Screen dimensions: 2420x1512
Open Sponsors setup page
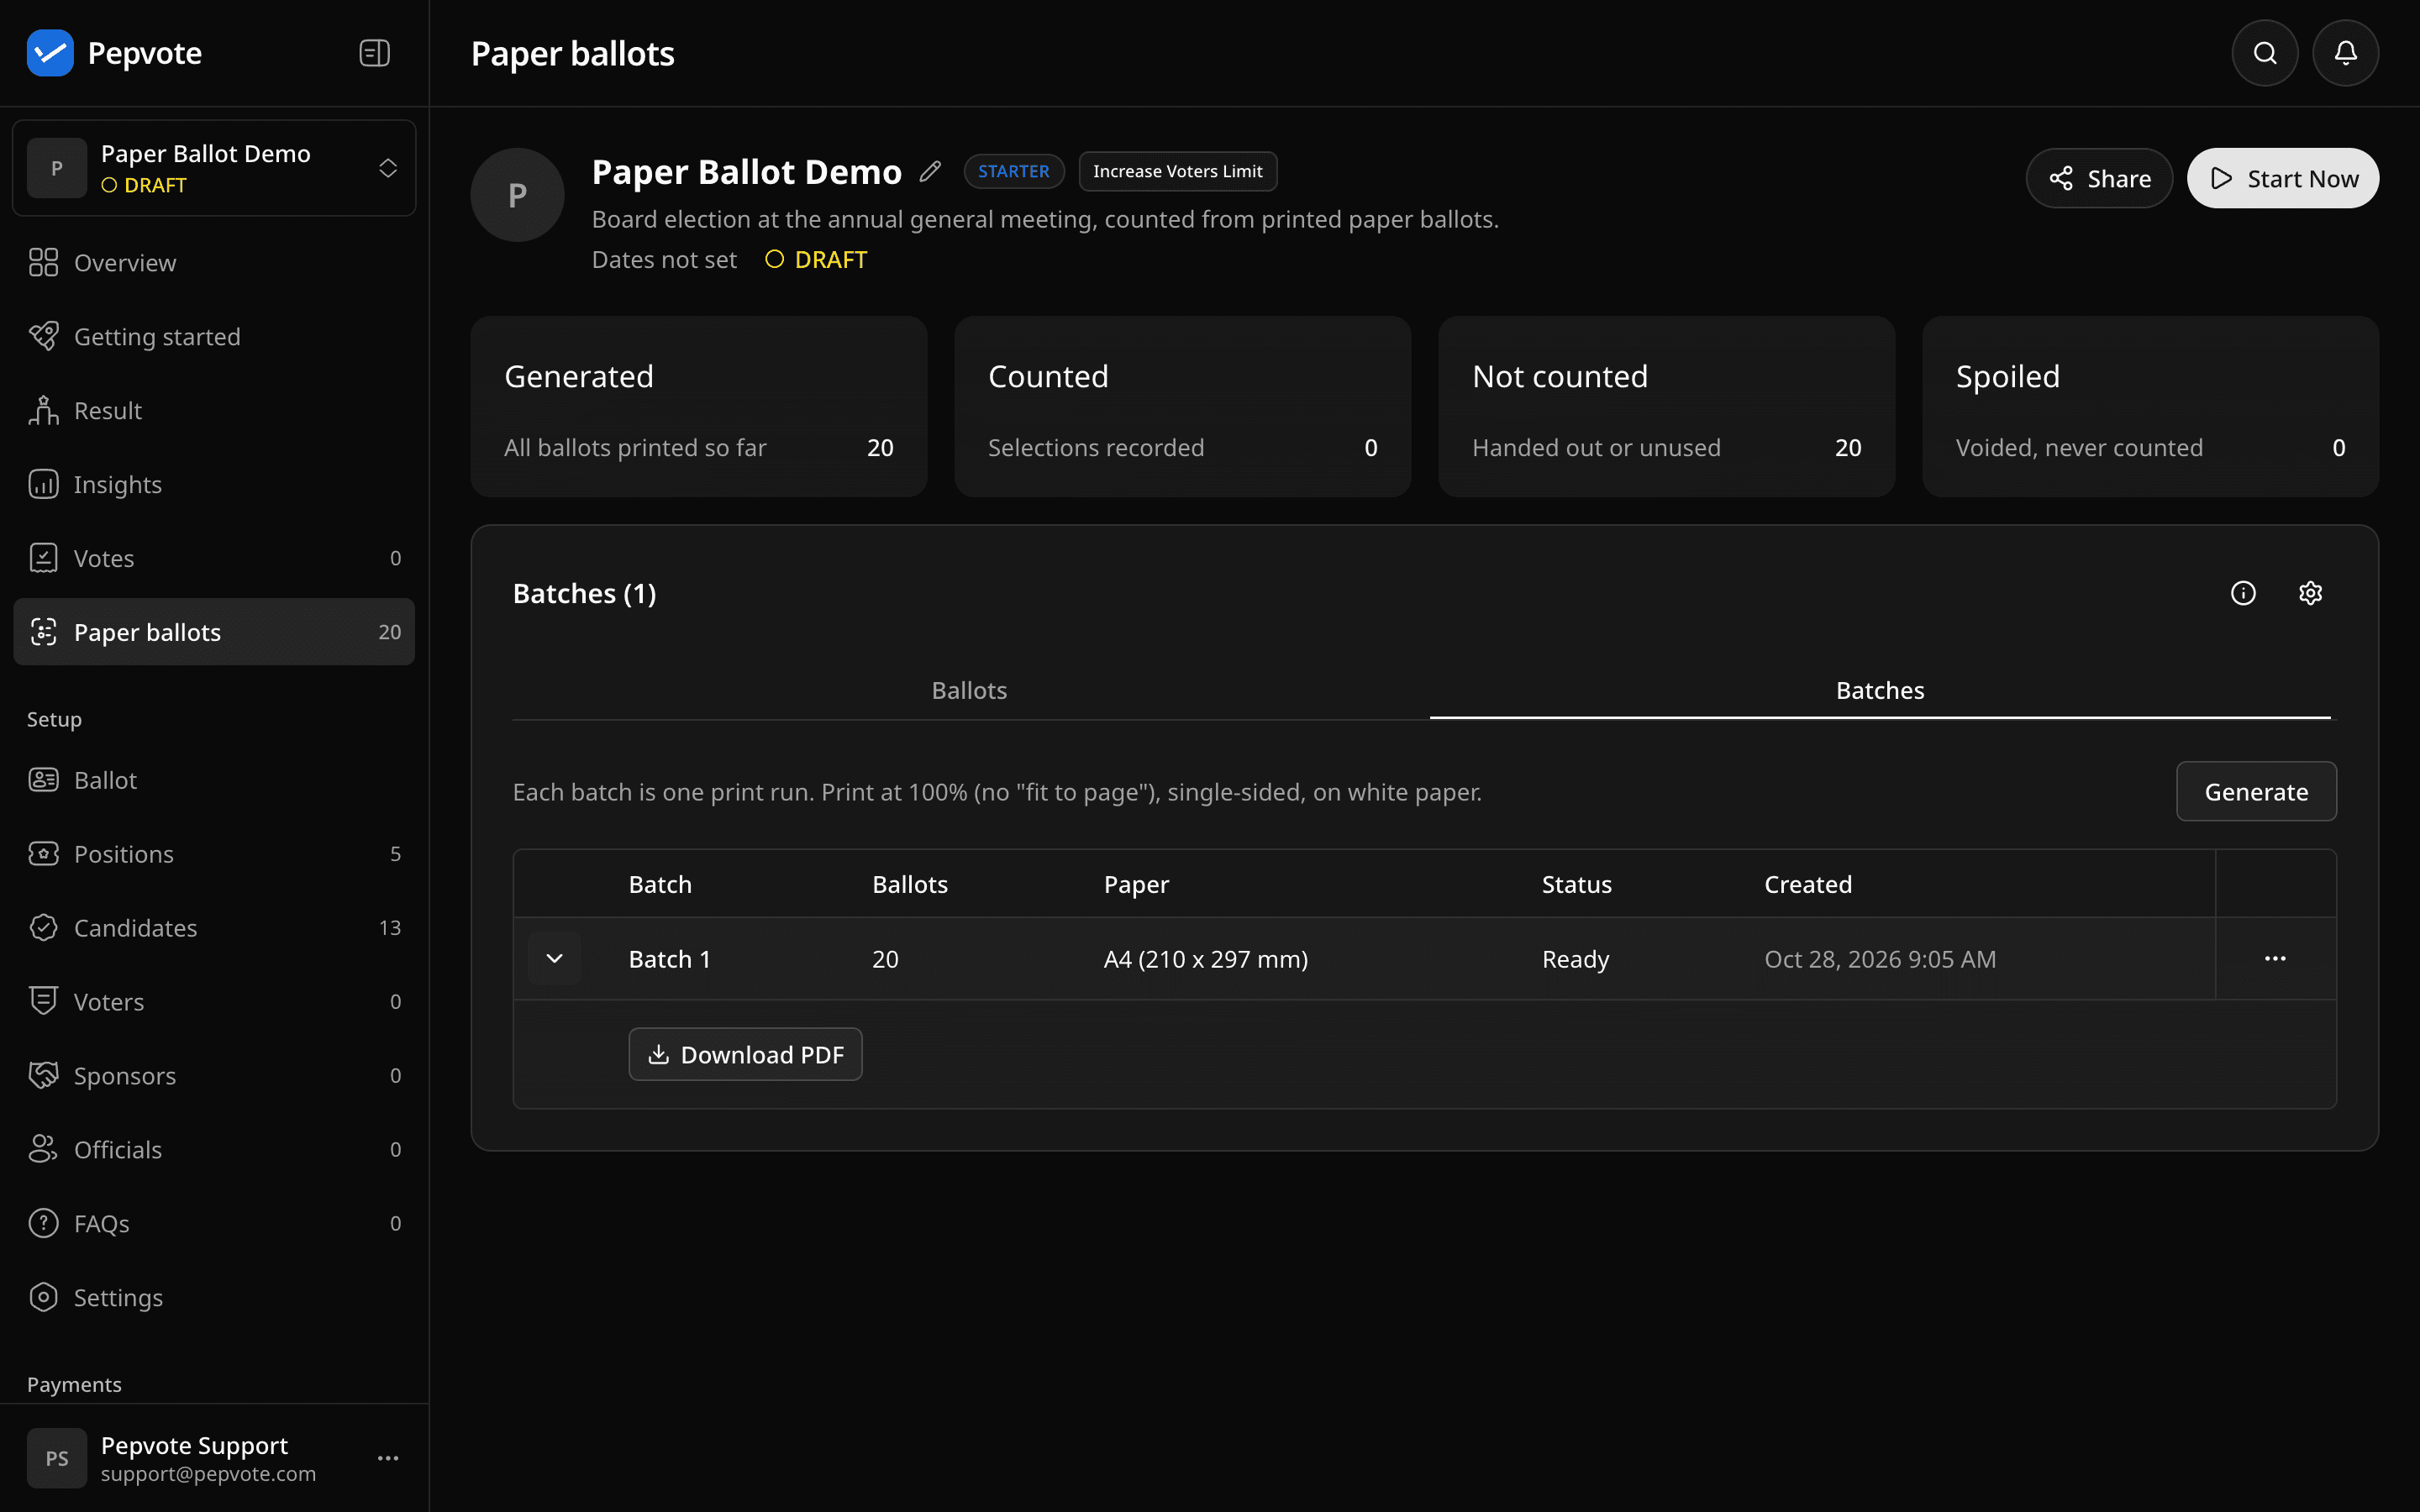coord(214,1076)
